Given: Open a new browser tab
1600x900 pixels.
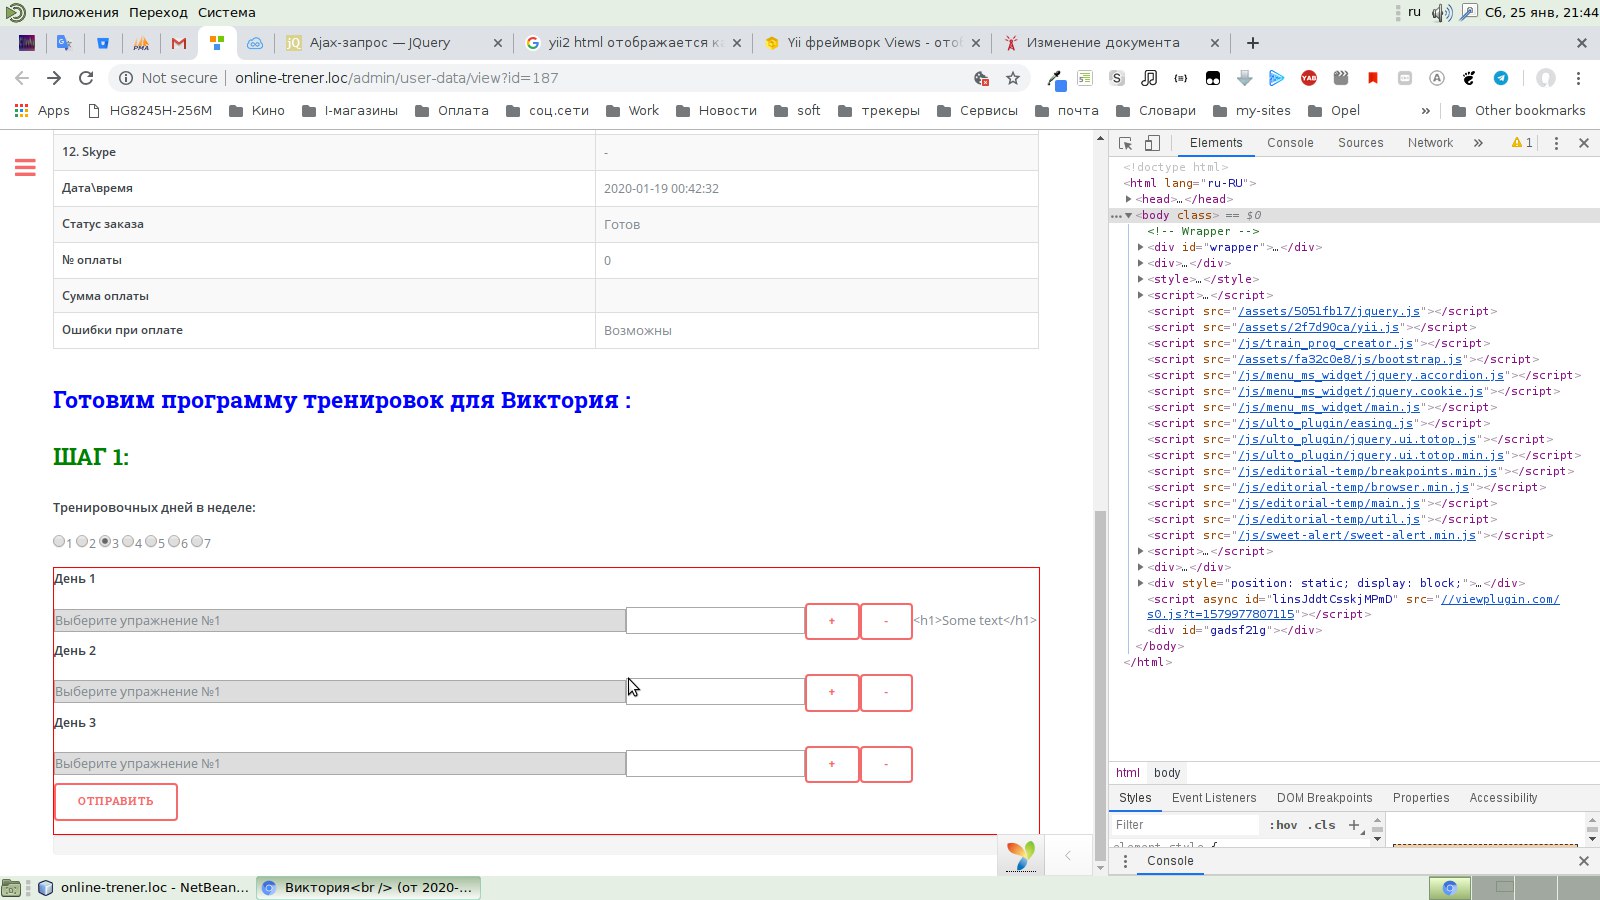Looking at the screenshot, I should (x=1253, y=43).
